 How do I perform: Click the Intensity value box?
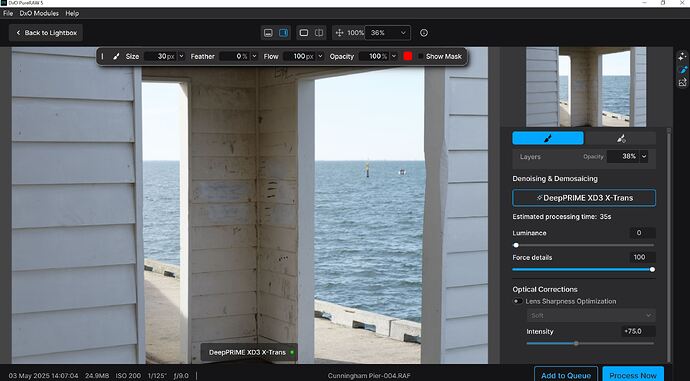click(x=637, y=331)
